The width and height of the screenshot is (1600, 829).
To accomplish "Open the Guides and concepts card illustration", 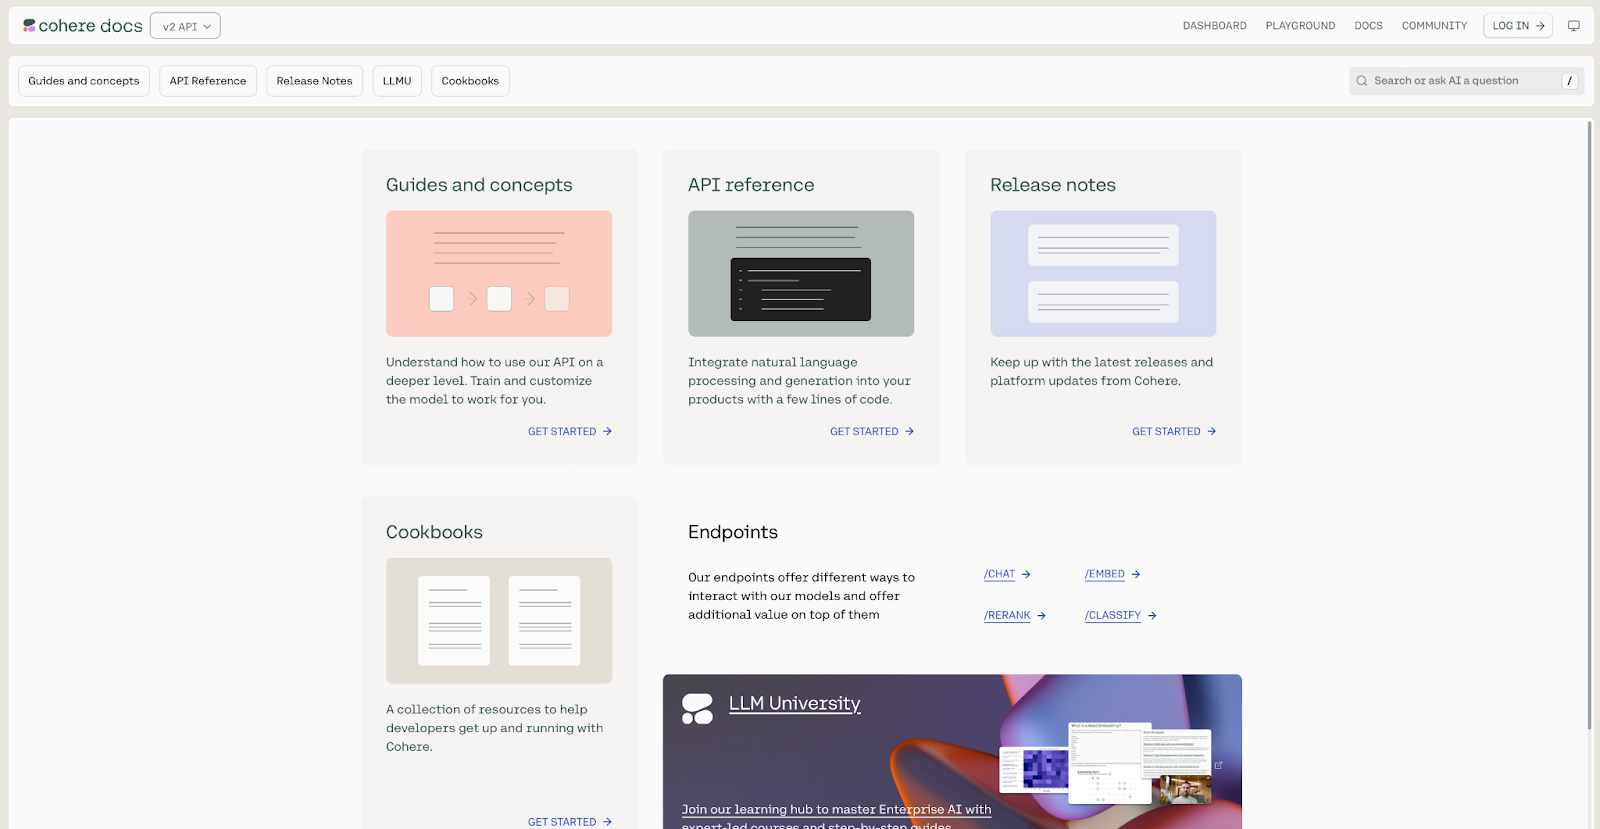I will coord(499,273).
